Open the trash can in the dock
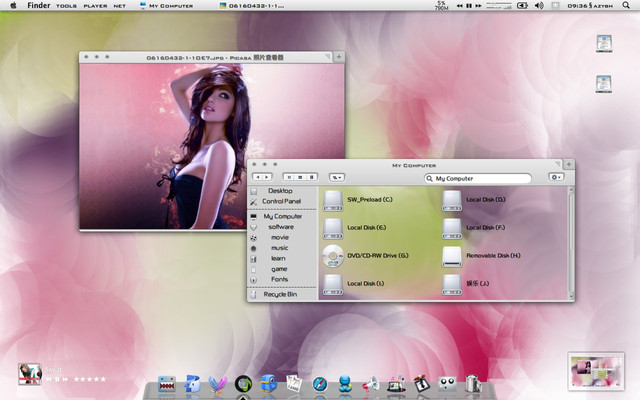640x400 pixels. click(x=473, y=382)
